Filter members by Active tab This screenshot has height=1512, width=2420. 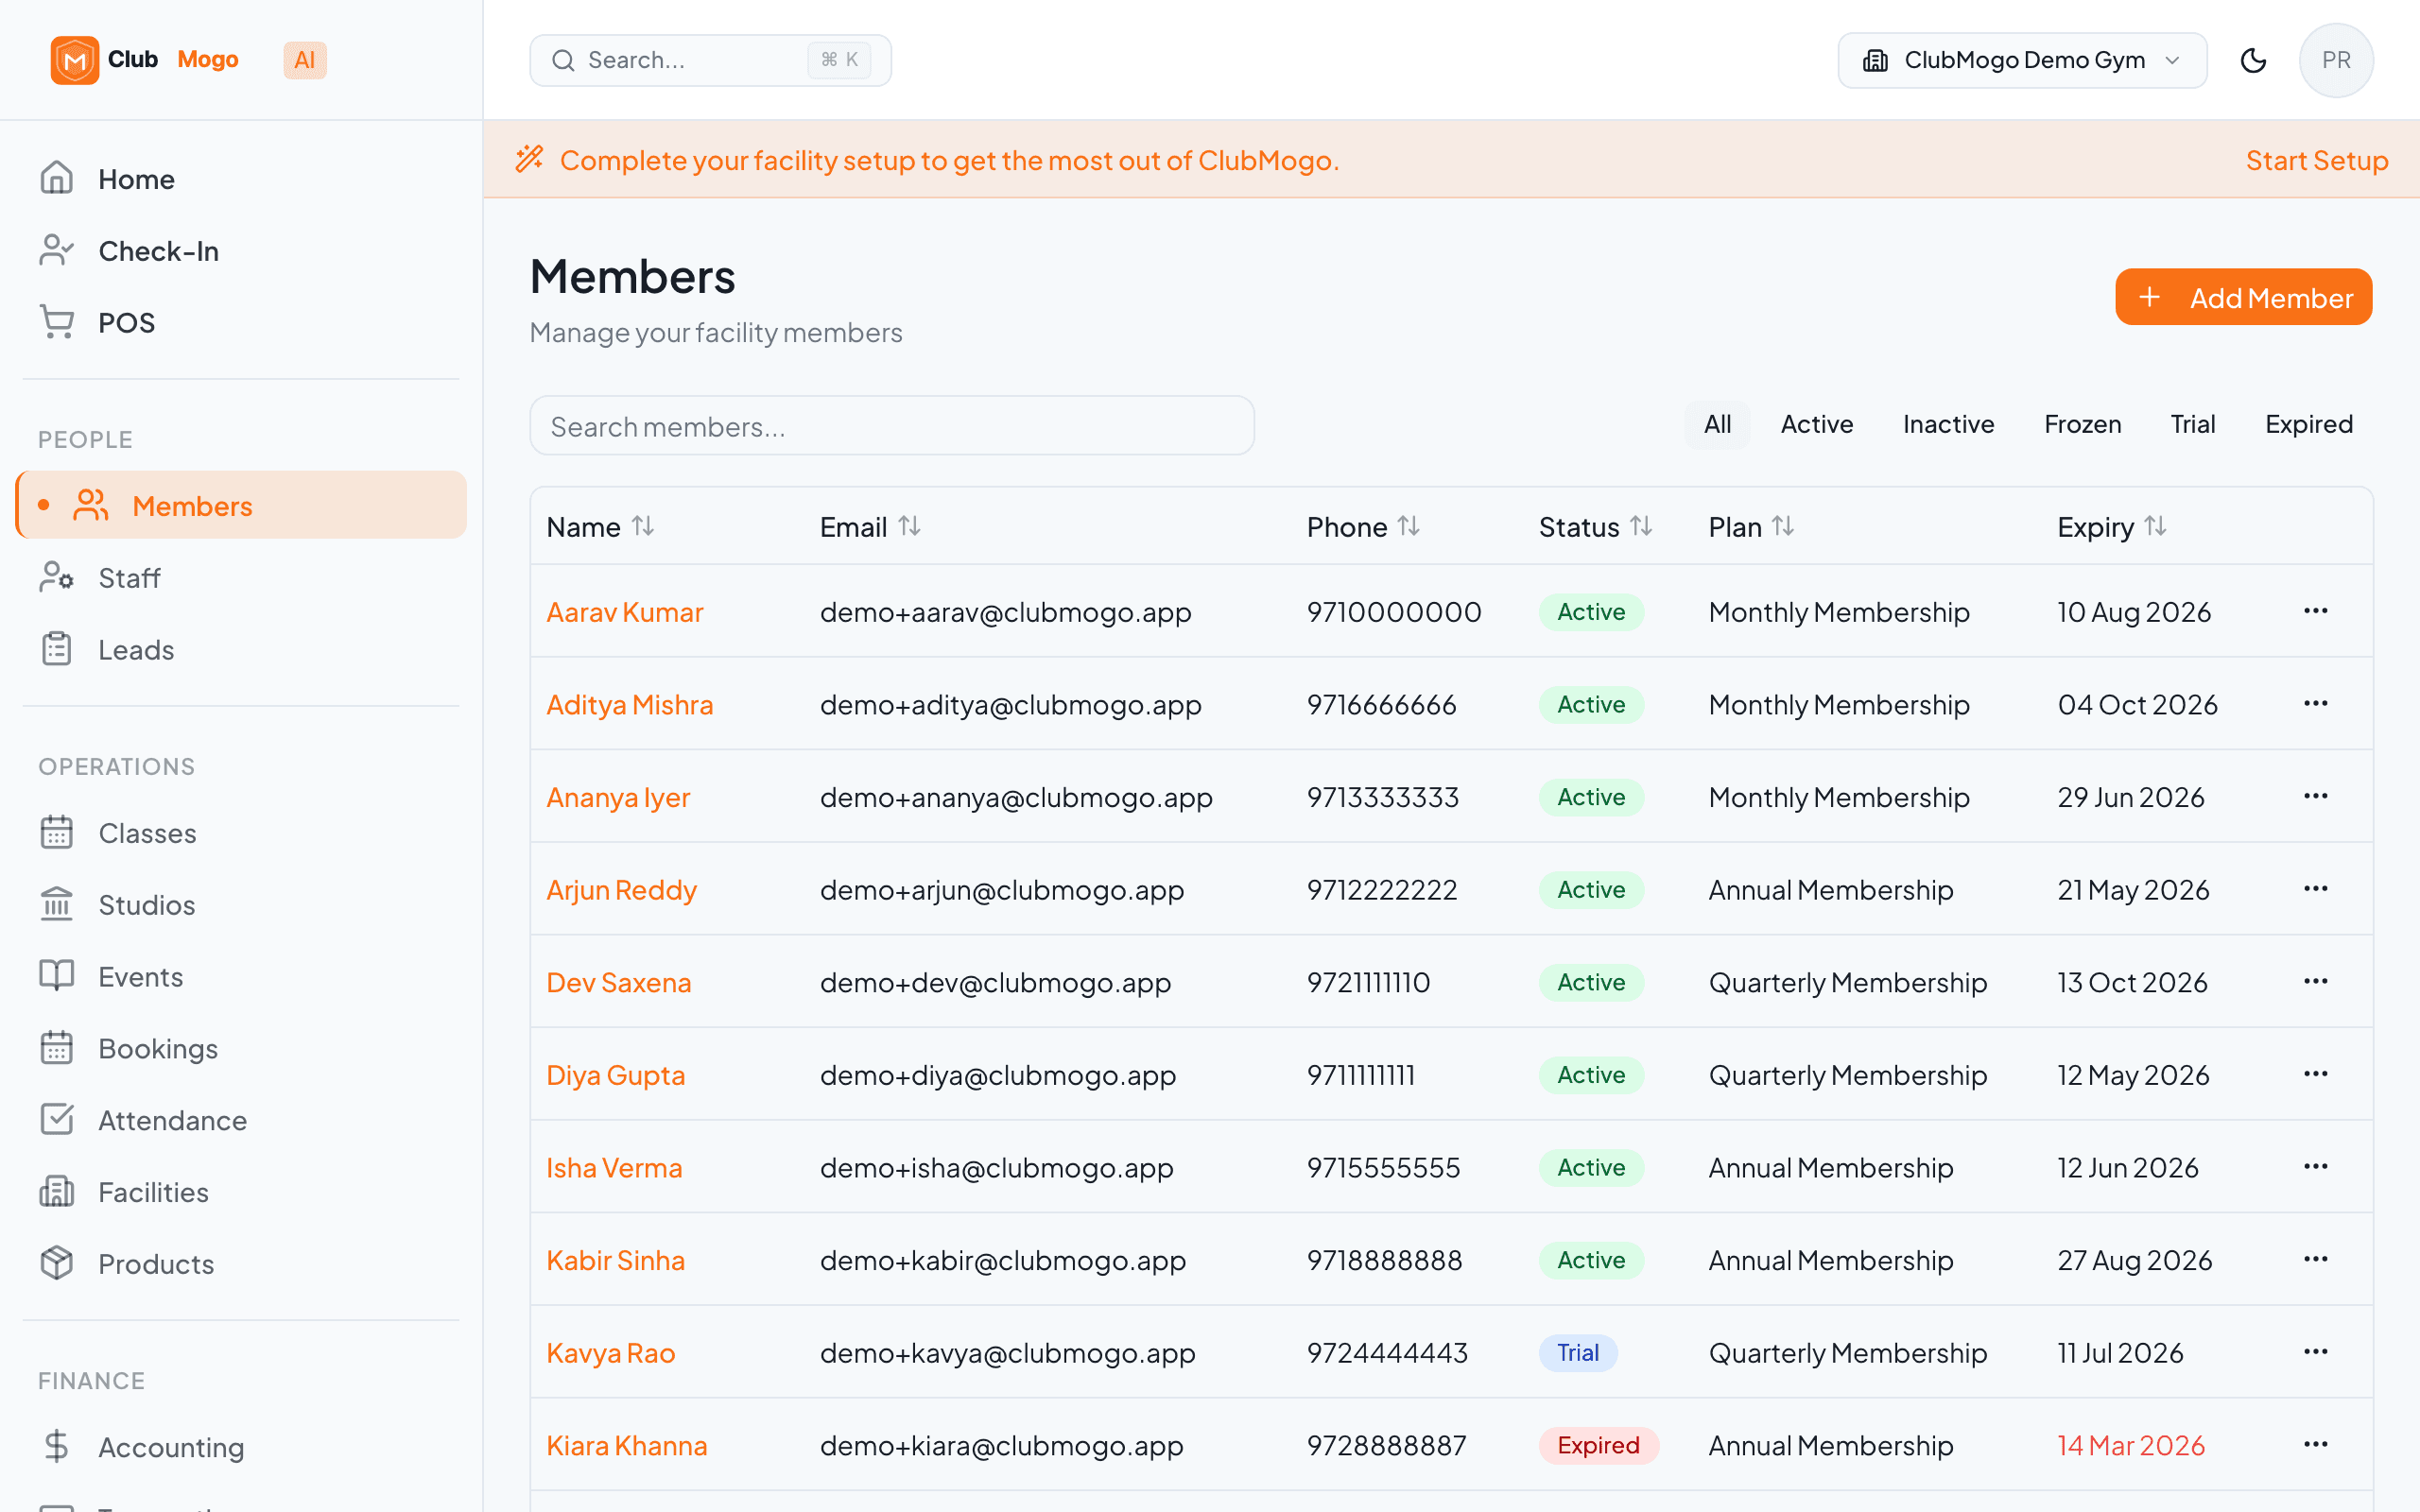pyautogui.click(x=1816, y=424)
